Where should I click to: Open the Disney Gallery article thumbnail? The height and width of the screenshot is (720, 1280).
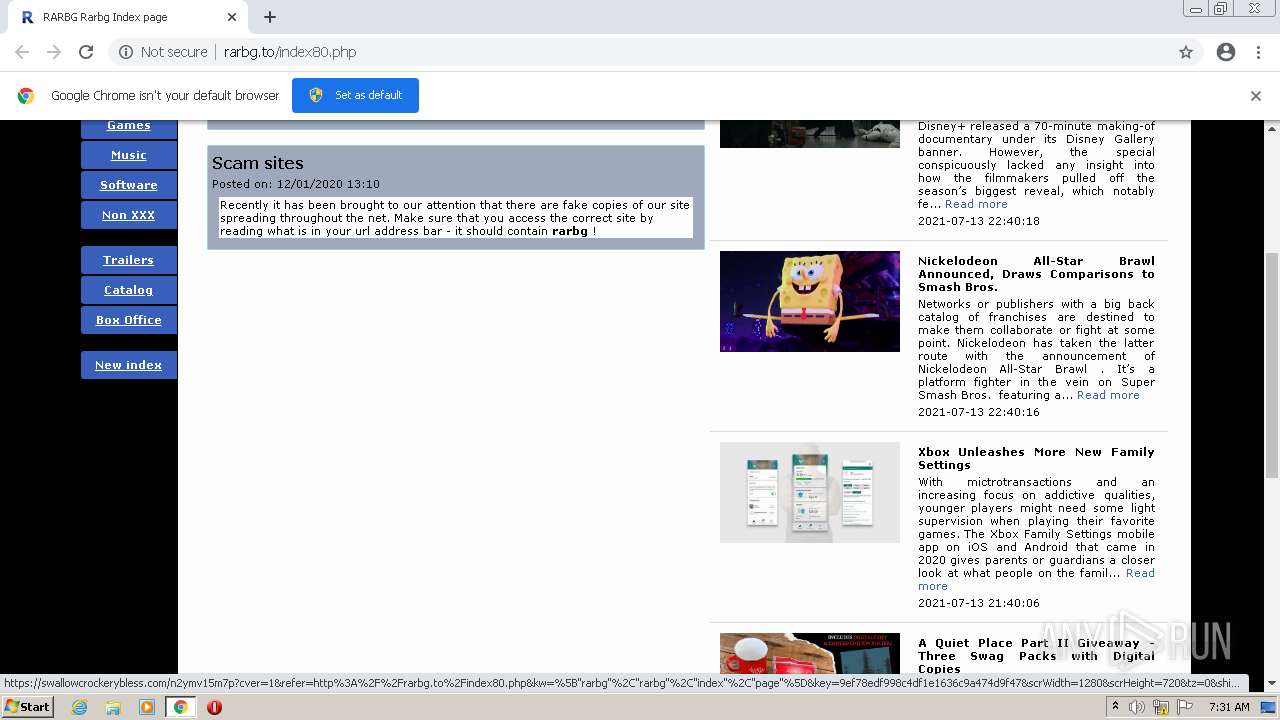(810, 134)
